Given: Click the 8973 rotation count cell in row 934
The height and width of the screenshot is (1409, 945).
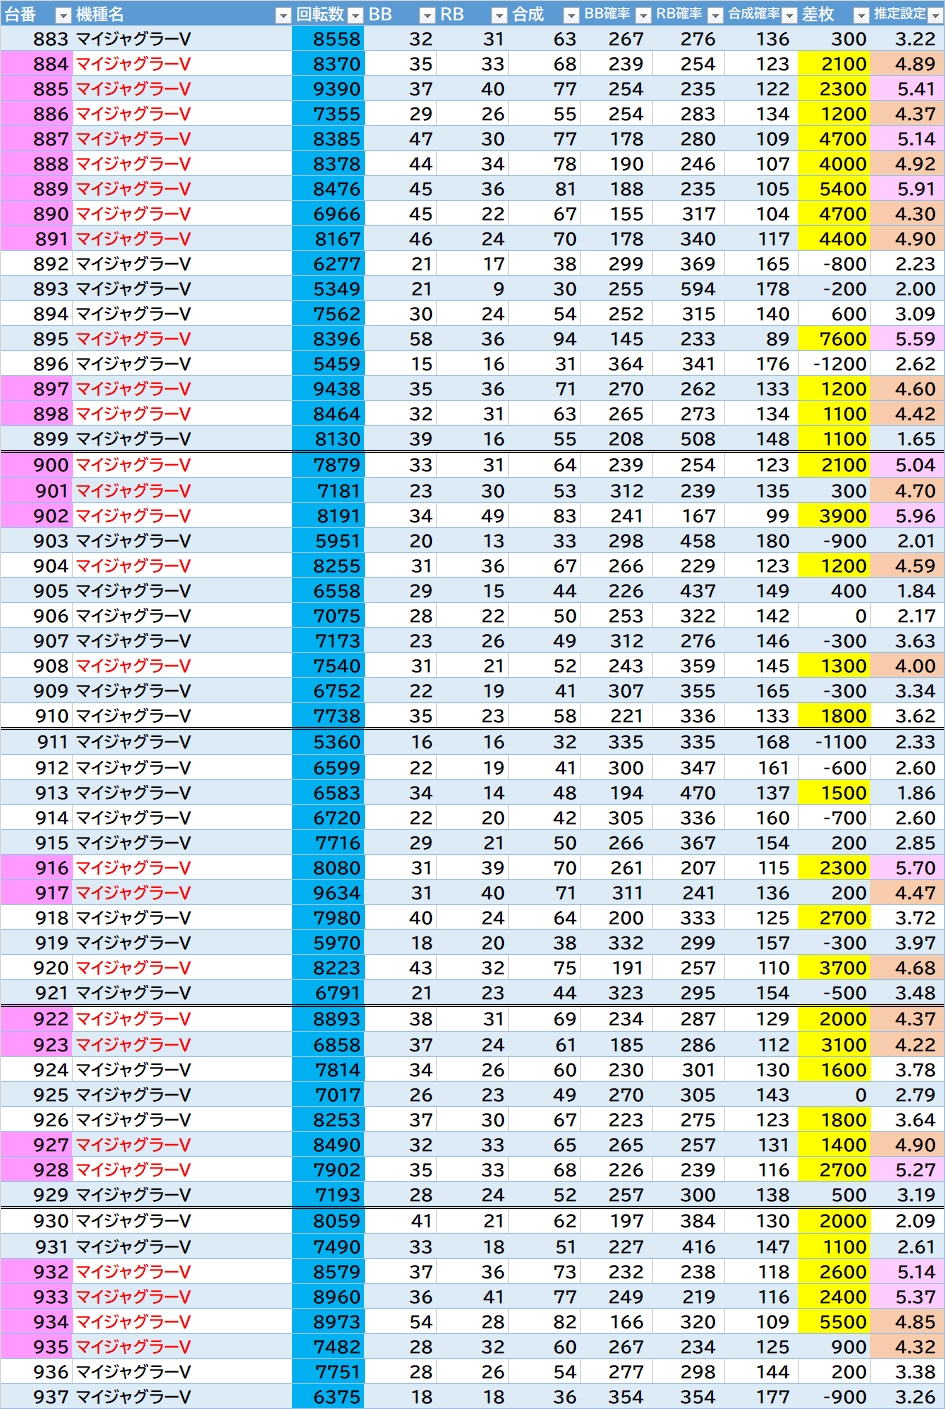Looking at the screenshot, I should [328, 1322].
